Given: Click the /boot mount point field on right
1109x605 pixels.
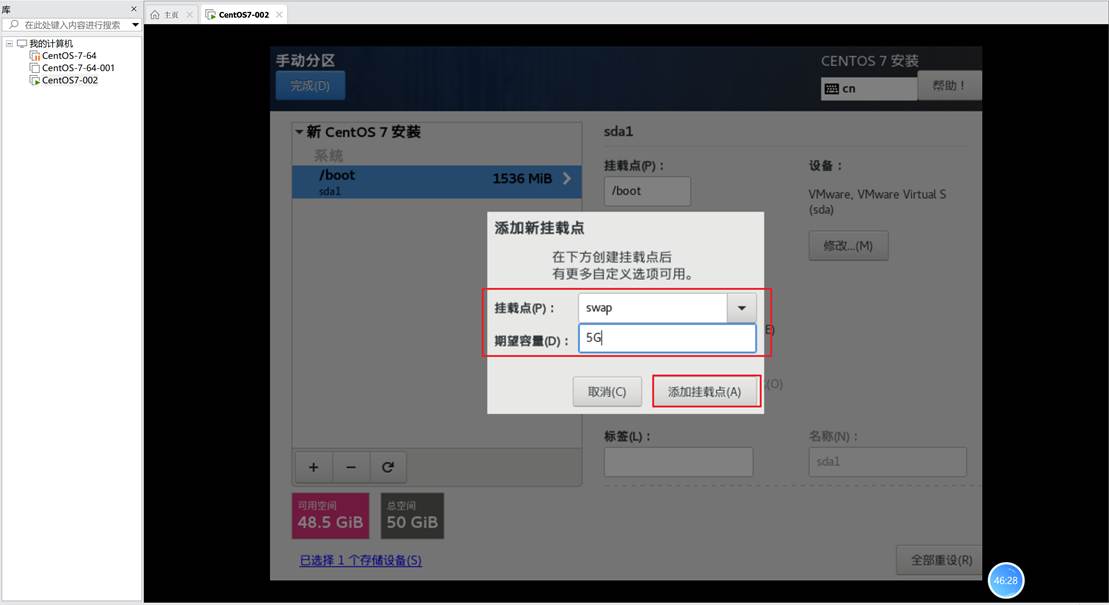Looking at the screenshot, I should (x=647, y=191).
